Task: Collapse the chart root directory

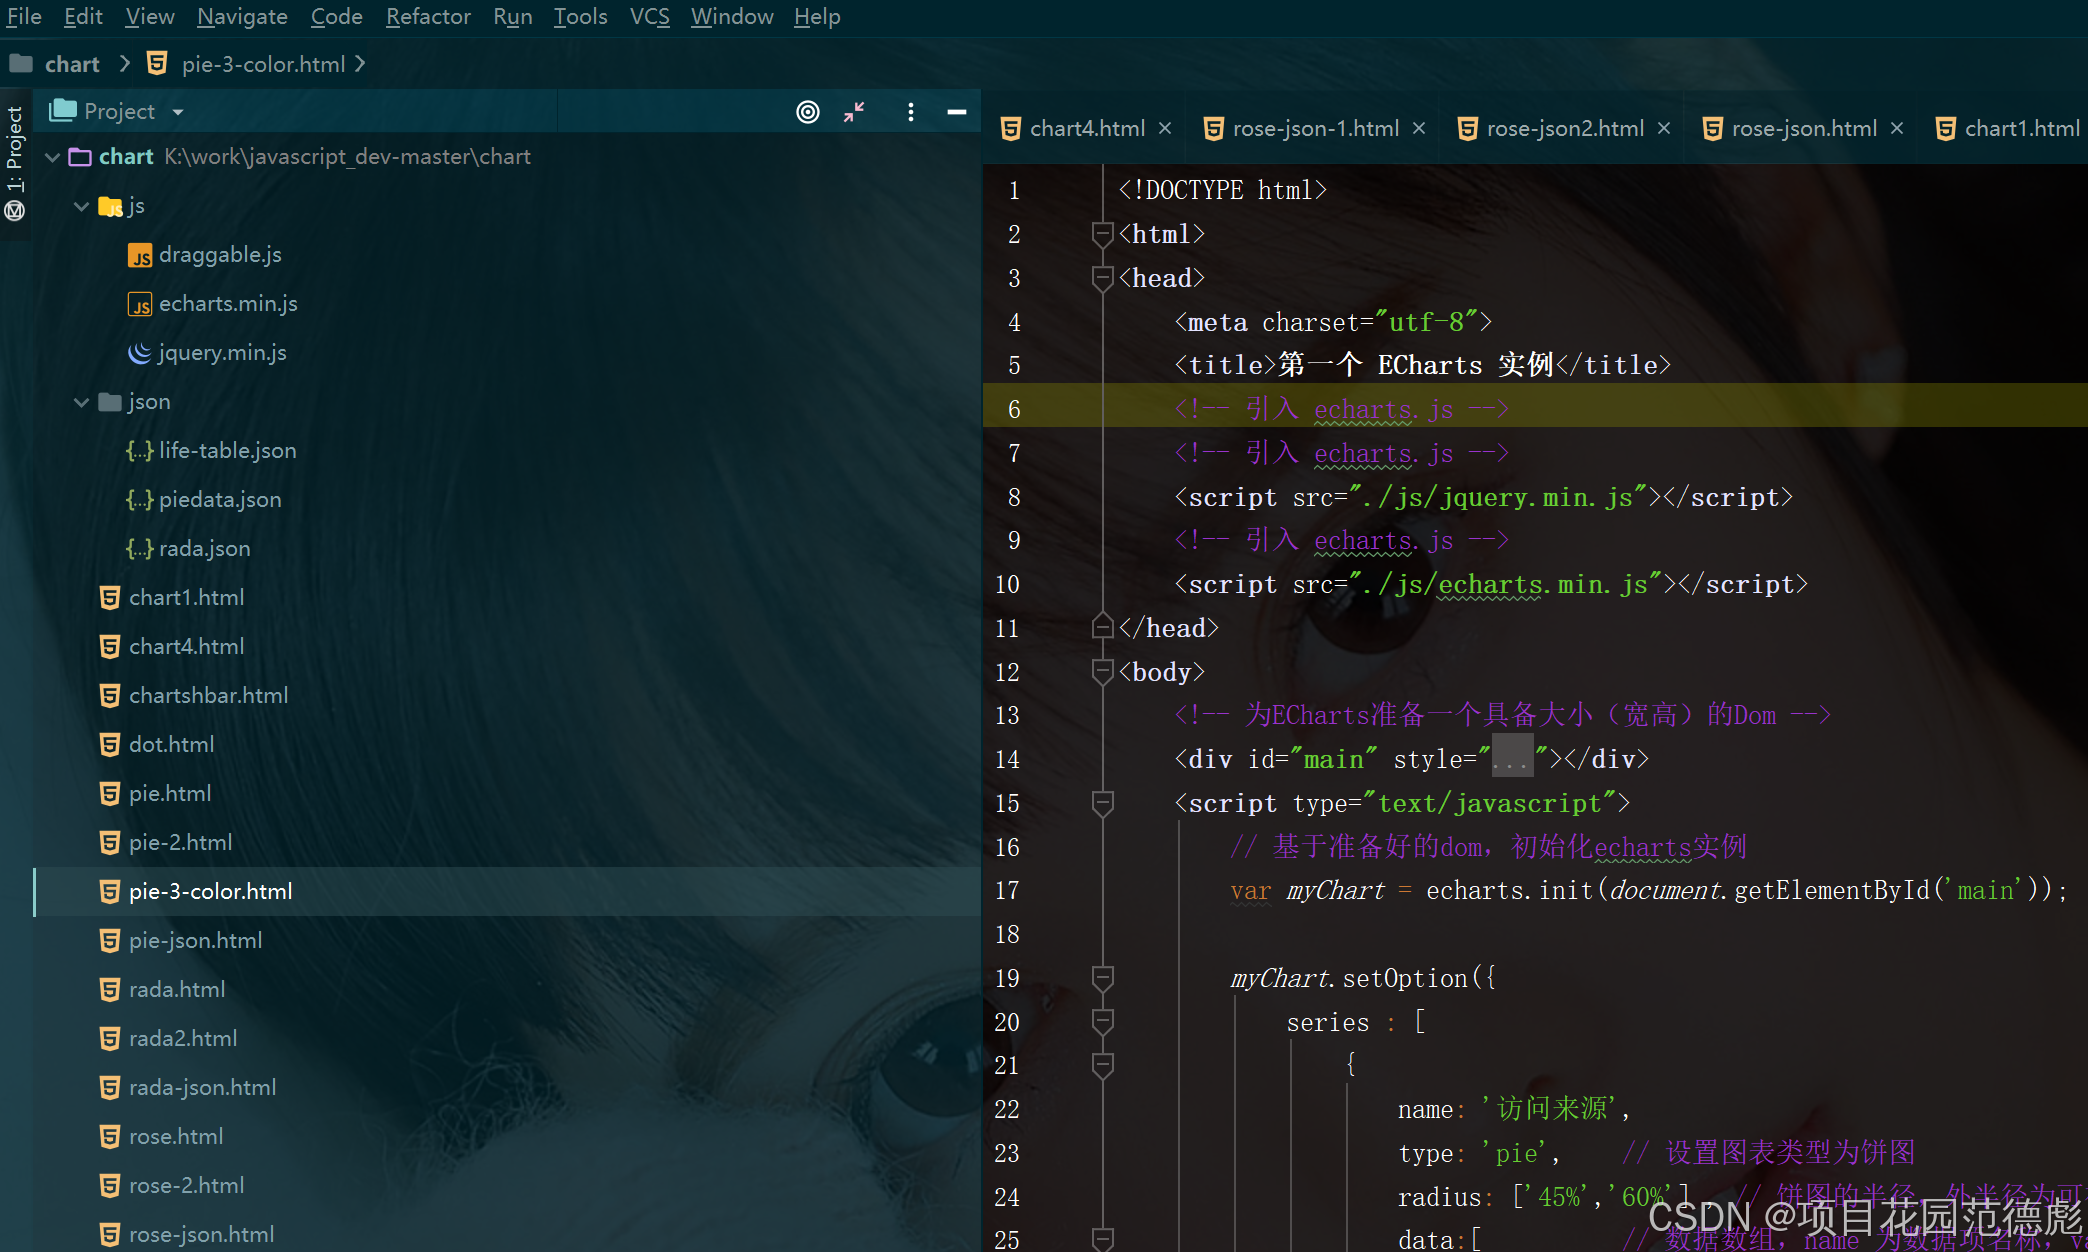Action: pos(52,157)
